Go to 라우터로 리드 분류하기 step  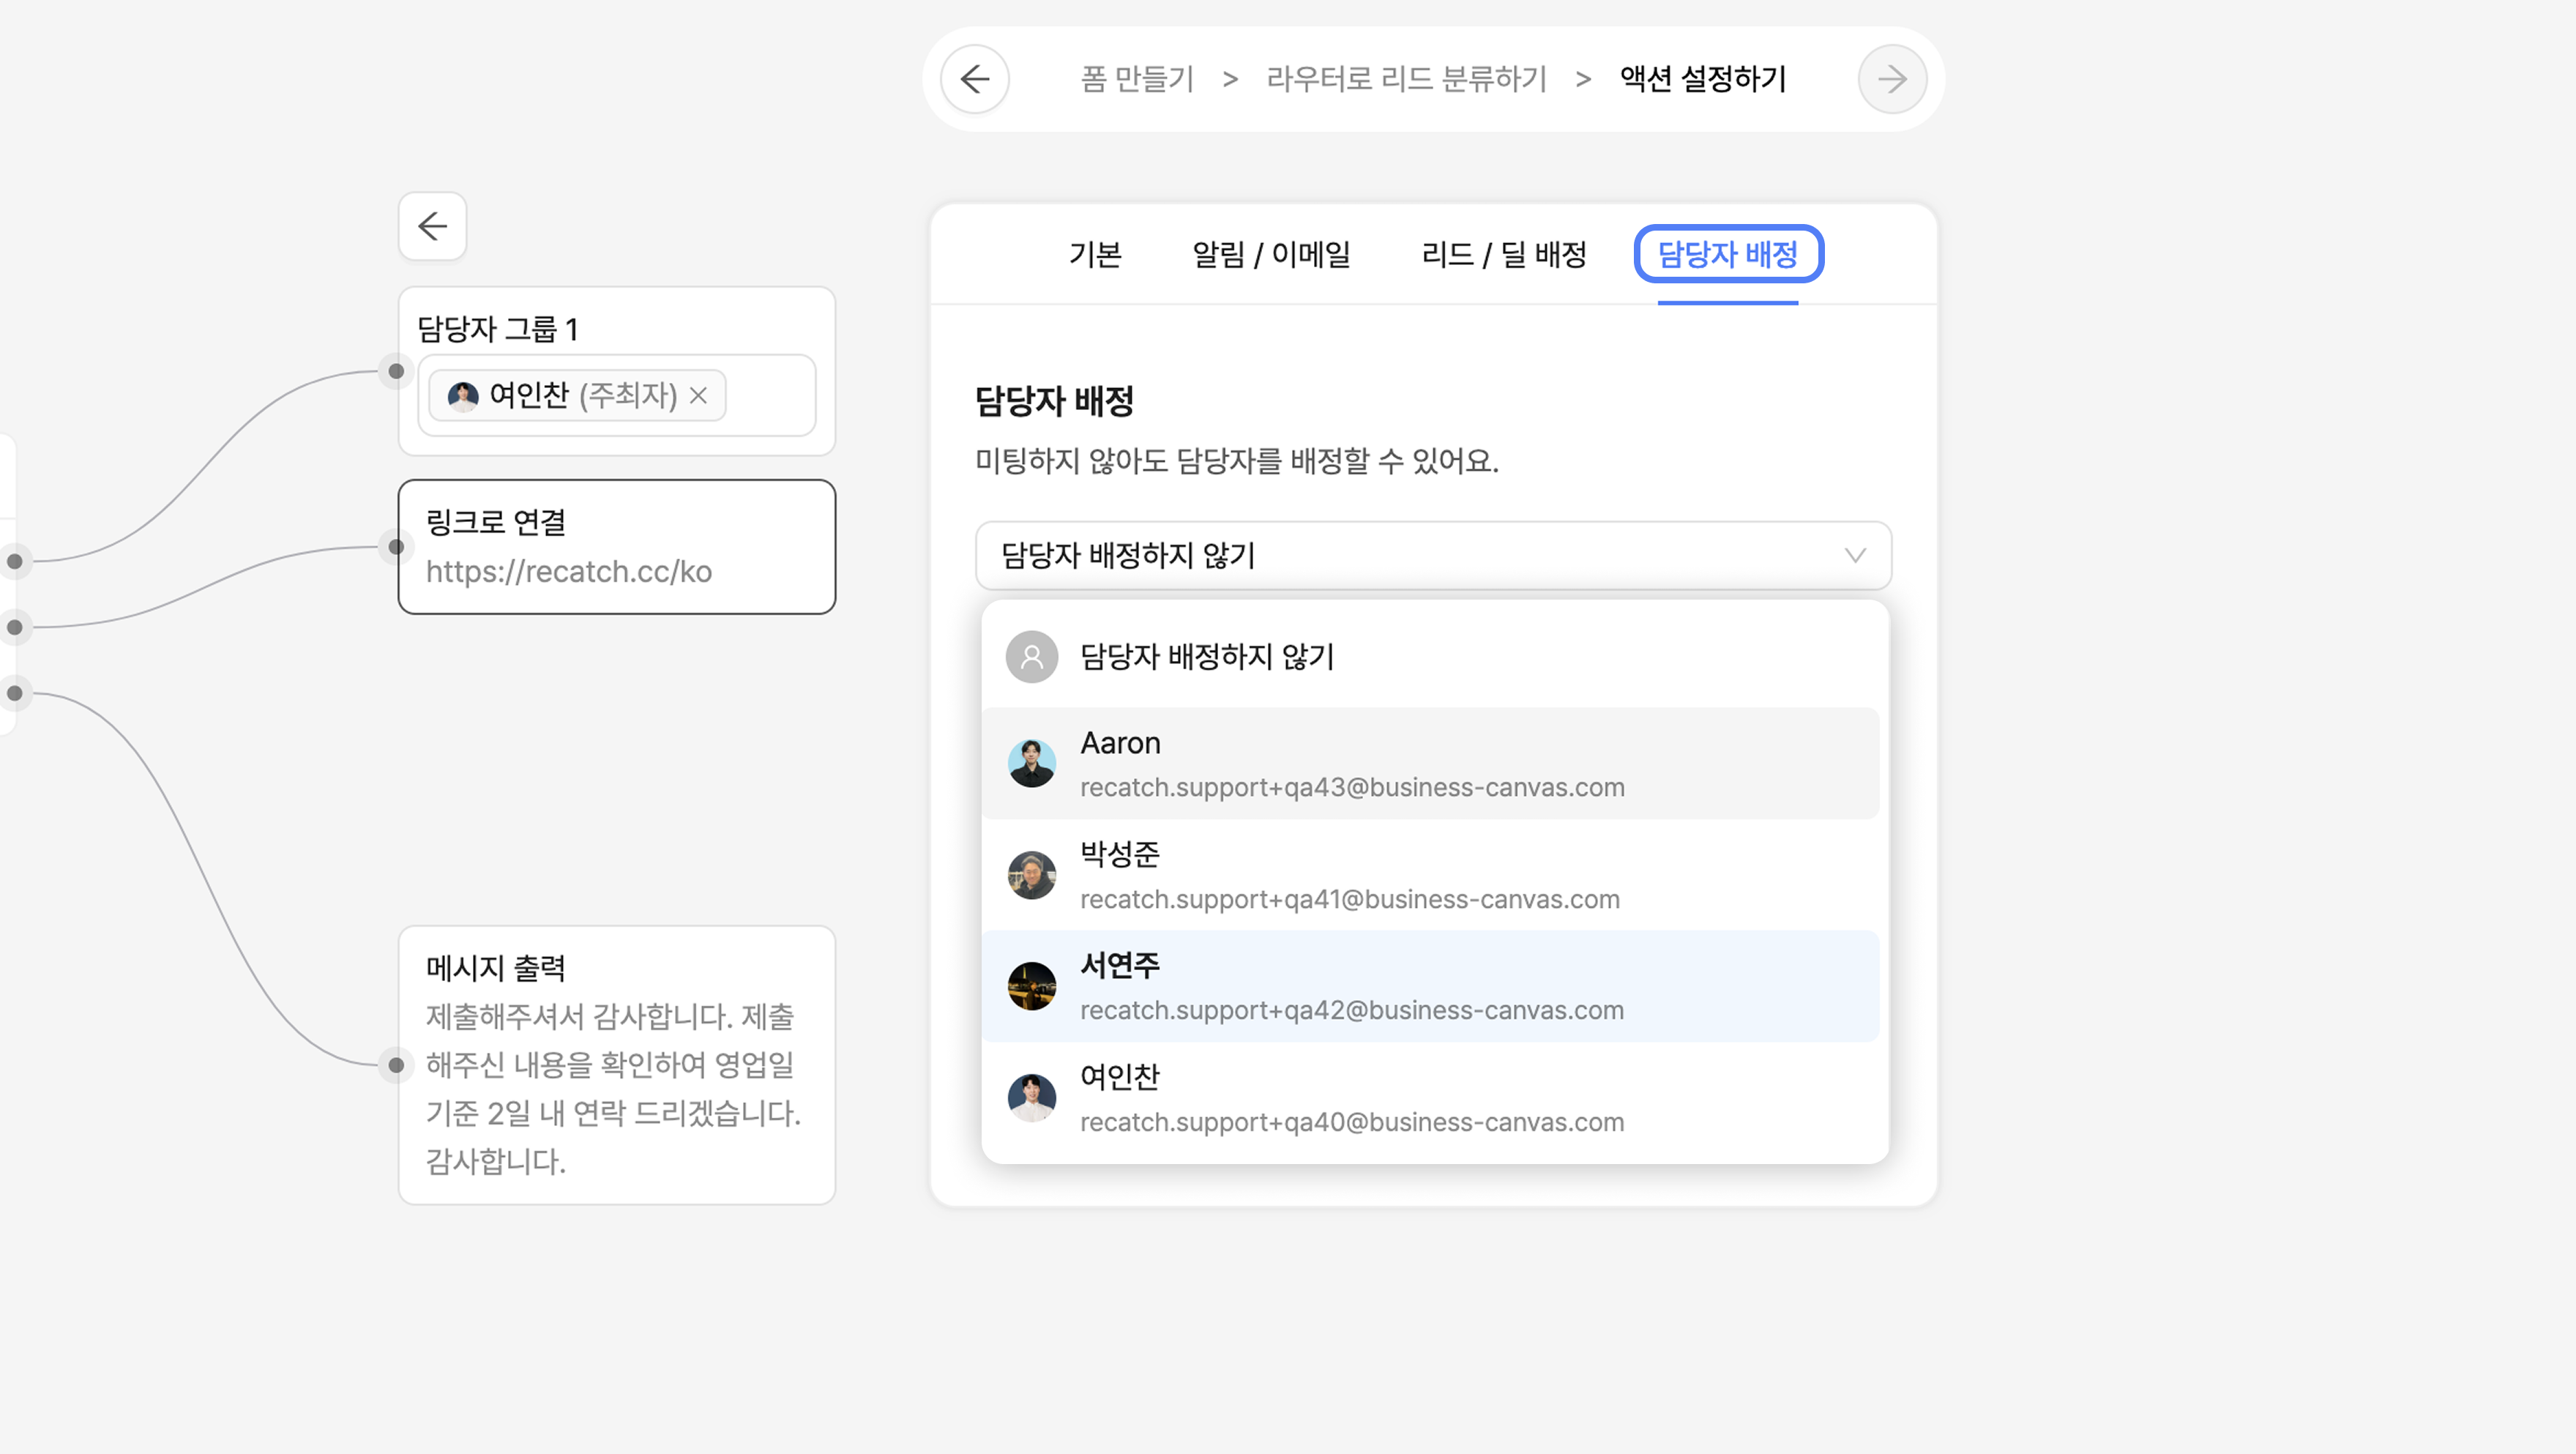pos(1406,79)
